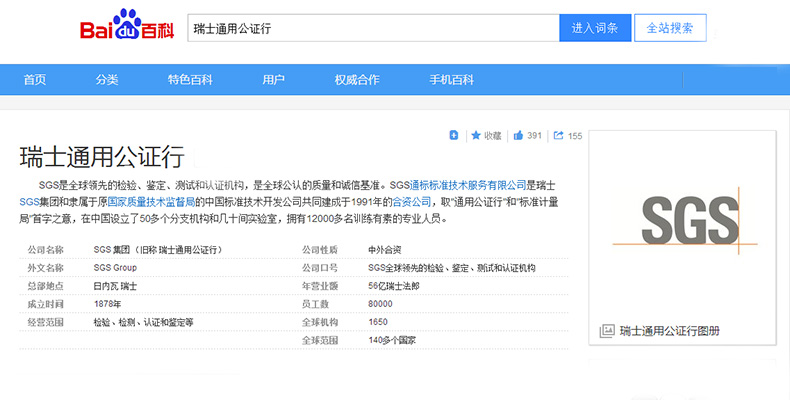
Task: Click the 进入词条 button
Action: (x=595, y=28)
